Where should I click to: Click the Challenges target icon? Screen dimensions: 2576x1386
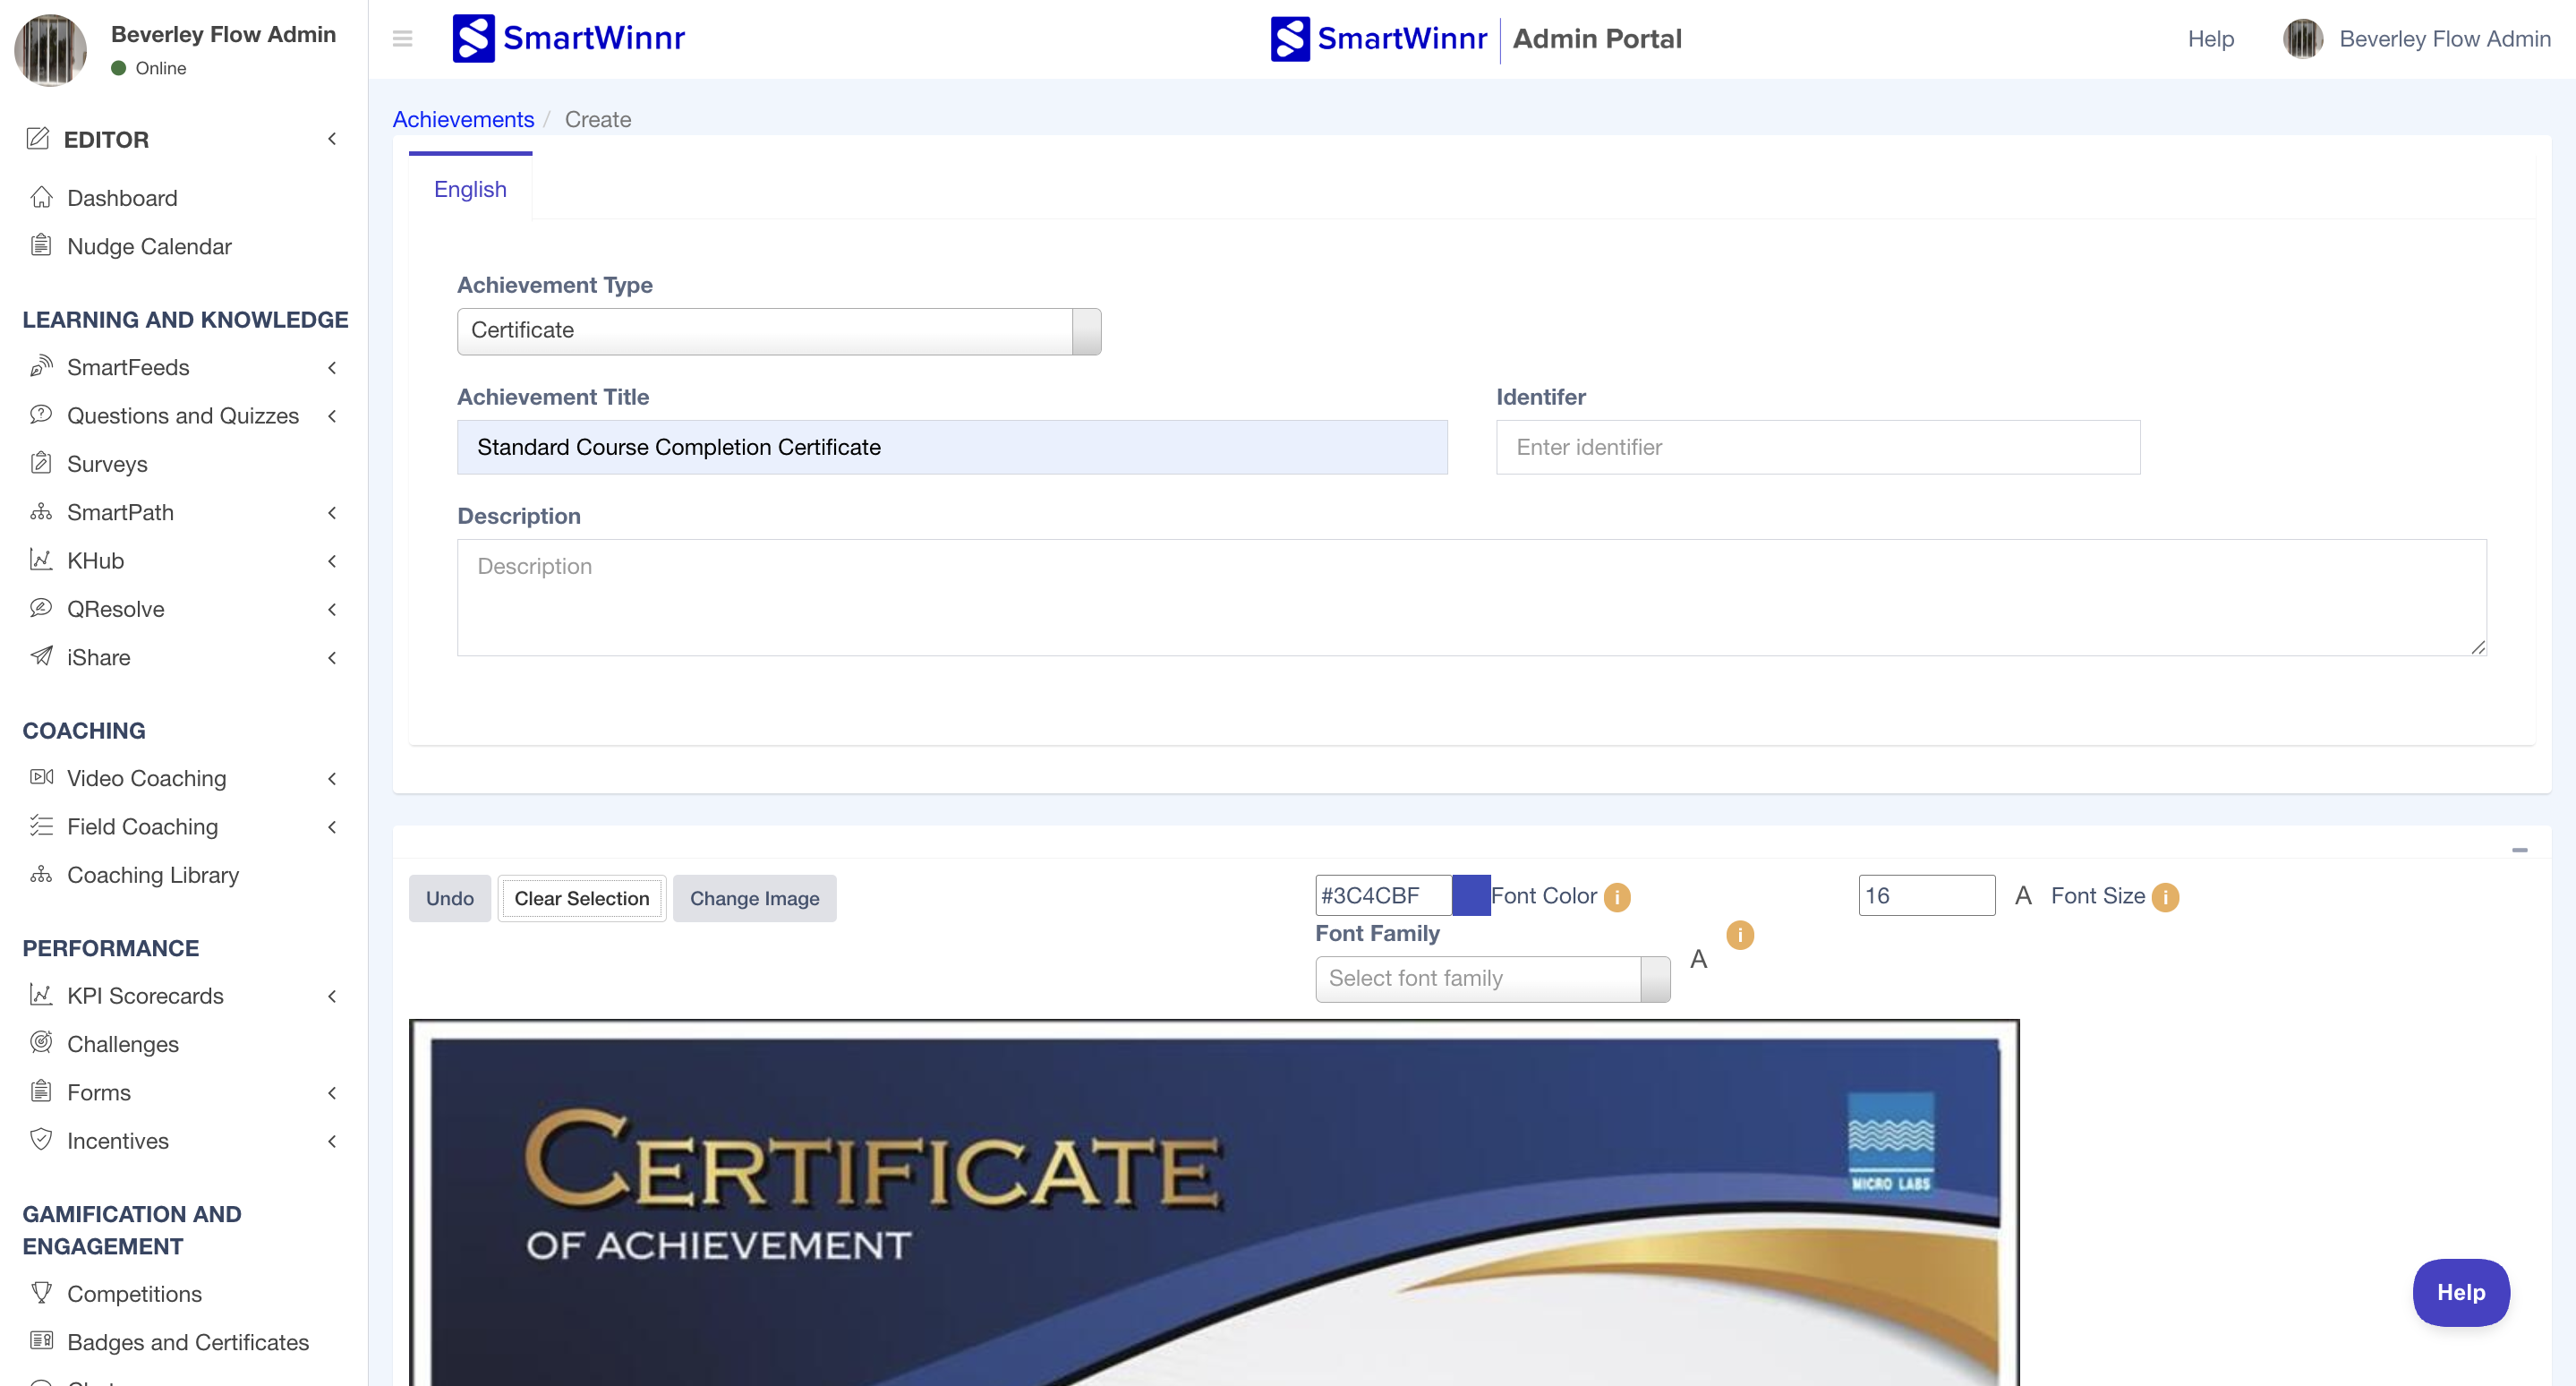click(41, 1043)
